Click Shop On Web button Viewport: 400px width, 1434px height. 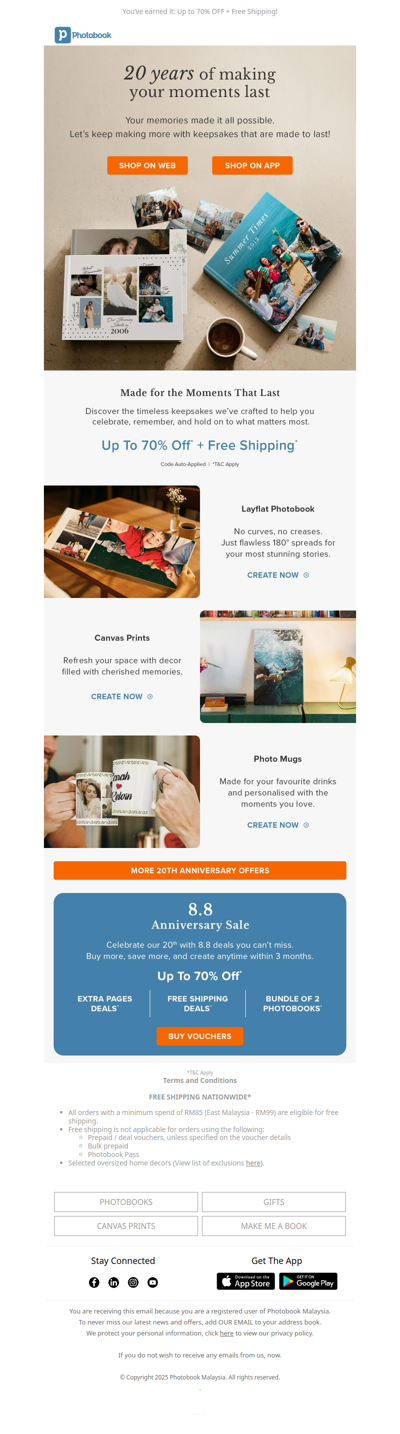click(148, 165)
